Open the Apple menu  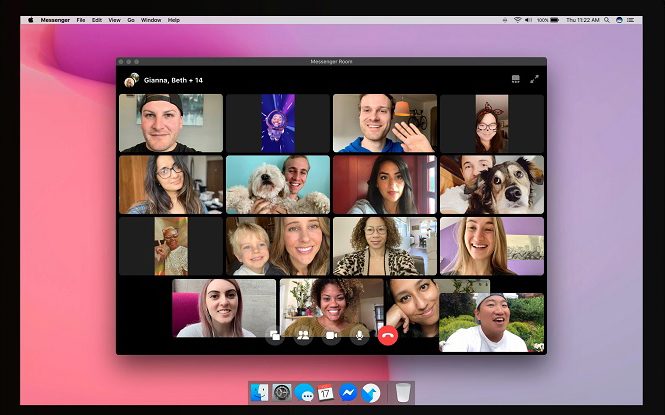pyautogui.click(x=30, y=20)
